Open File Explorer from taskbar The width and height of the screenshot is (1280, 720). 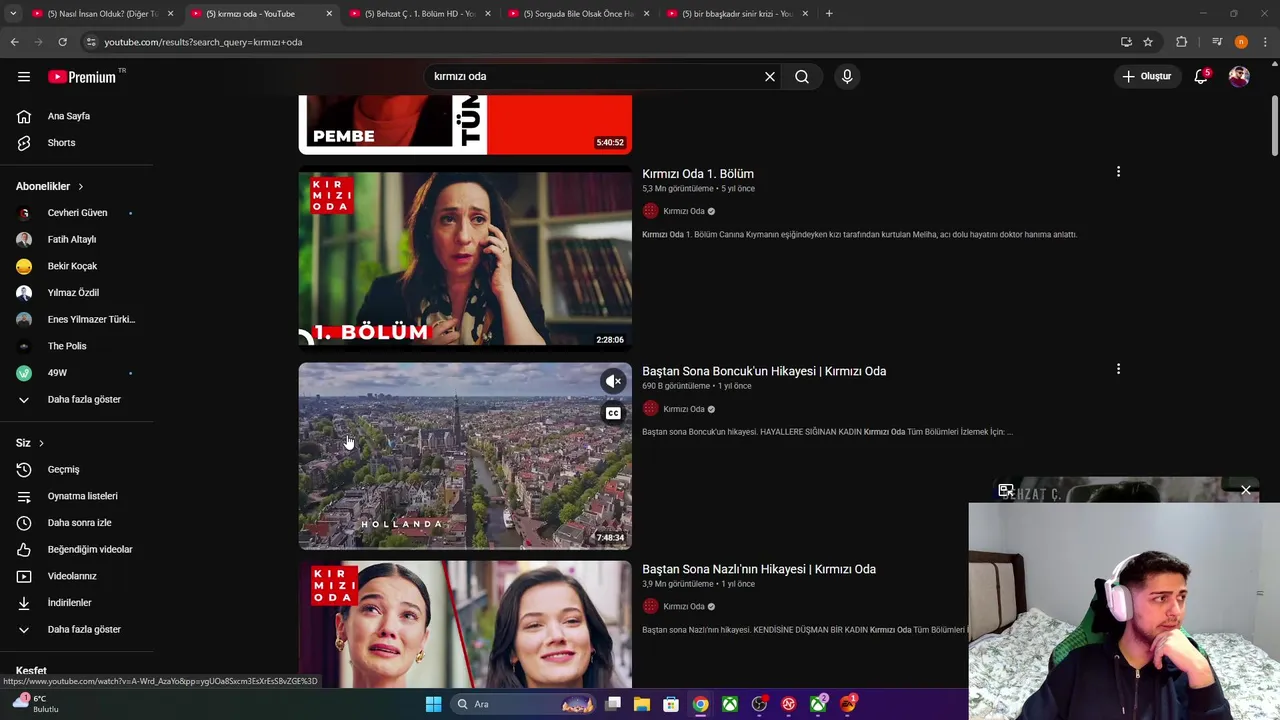click(x=642, y=704)
